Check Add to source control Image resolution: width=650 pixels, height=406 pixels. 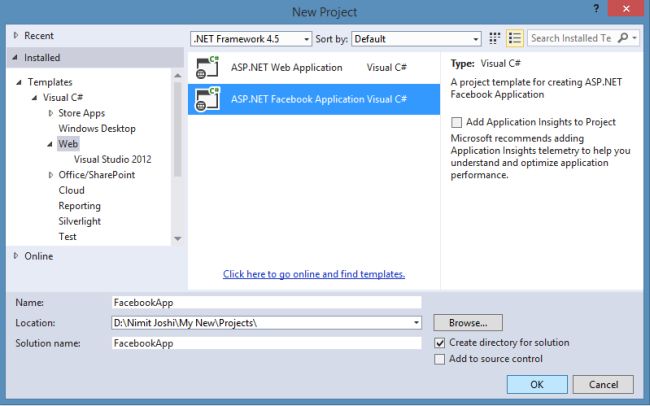click(439, 359)
